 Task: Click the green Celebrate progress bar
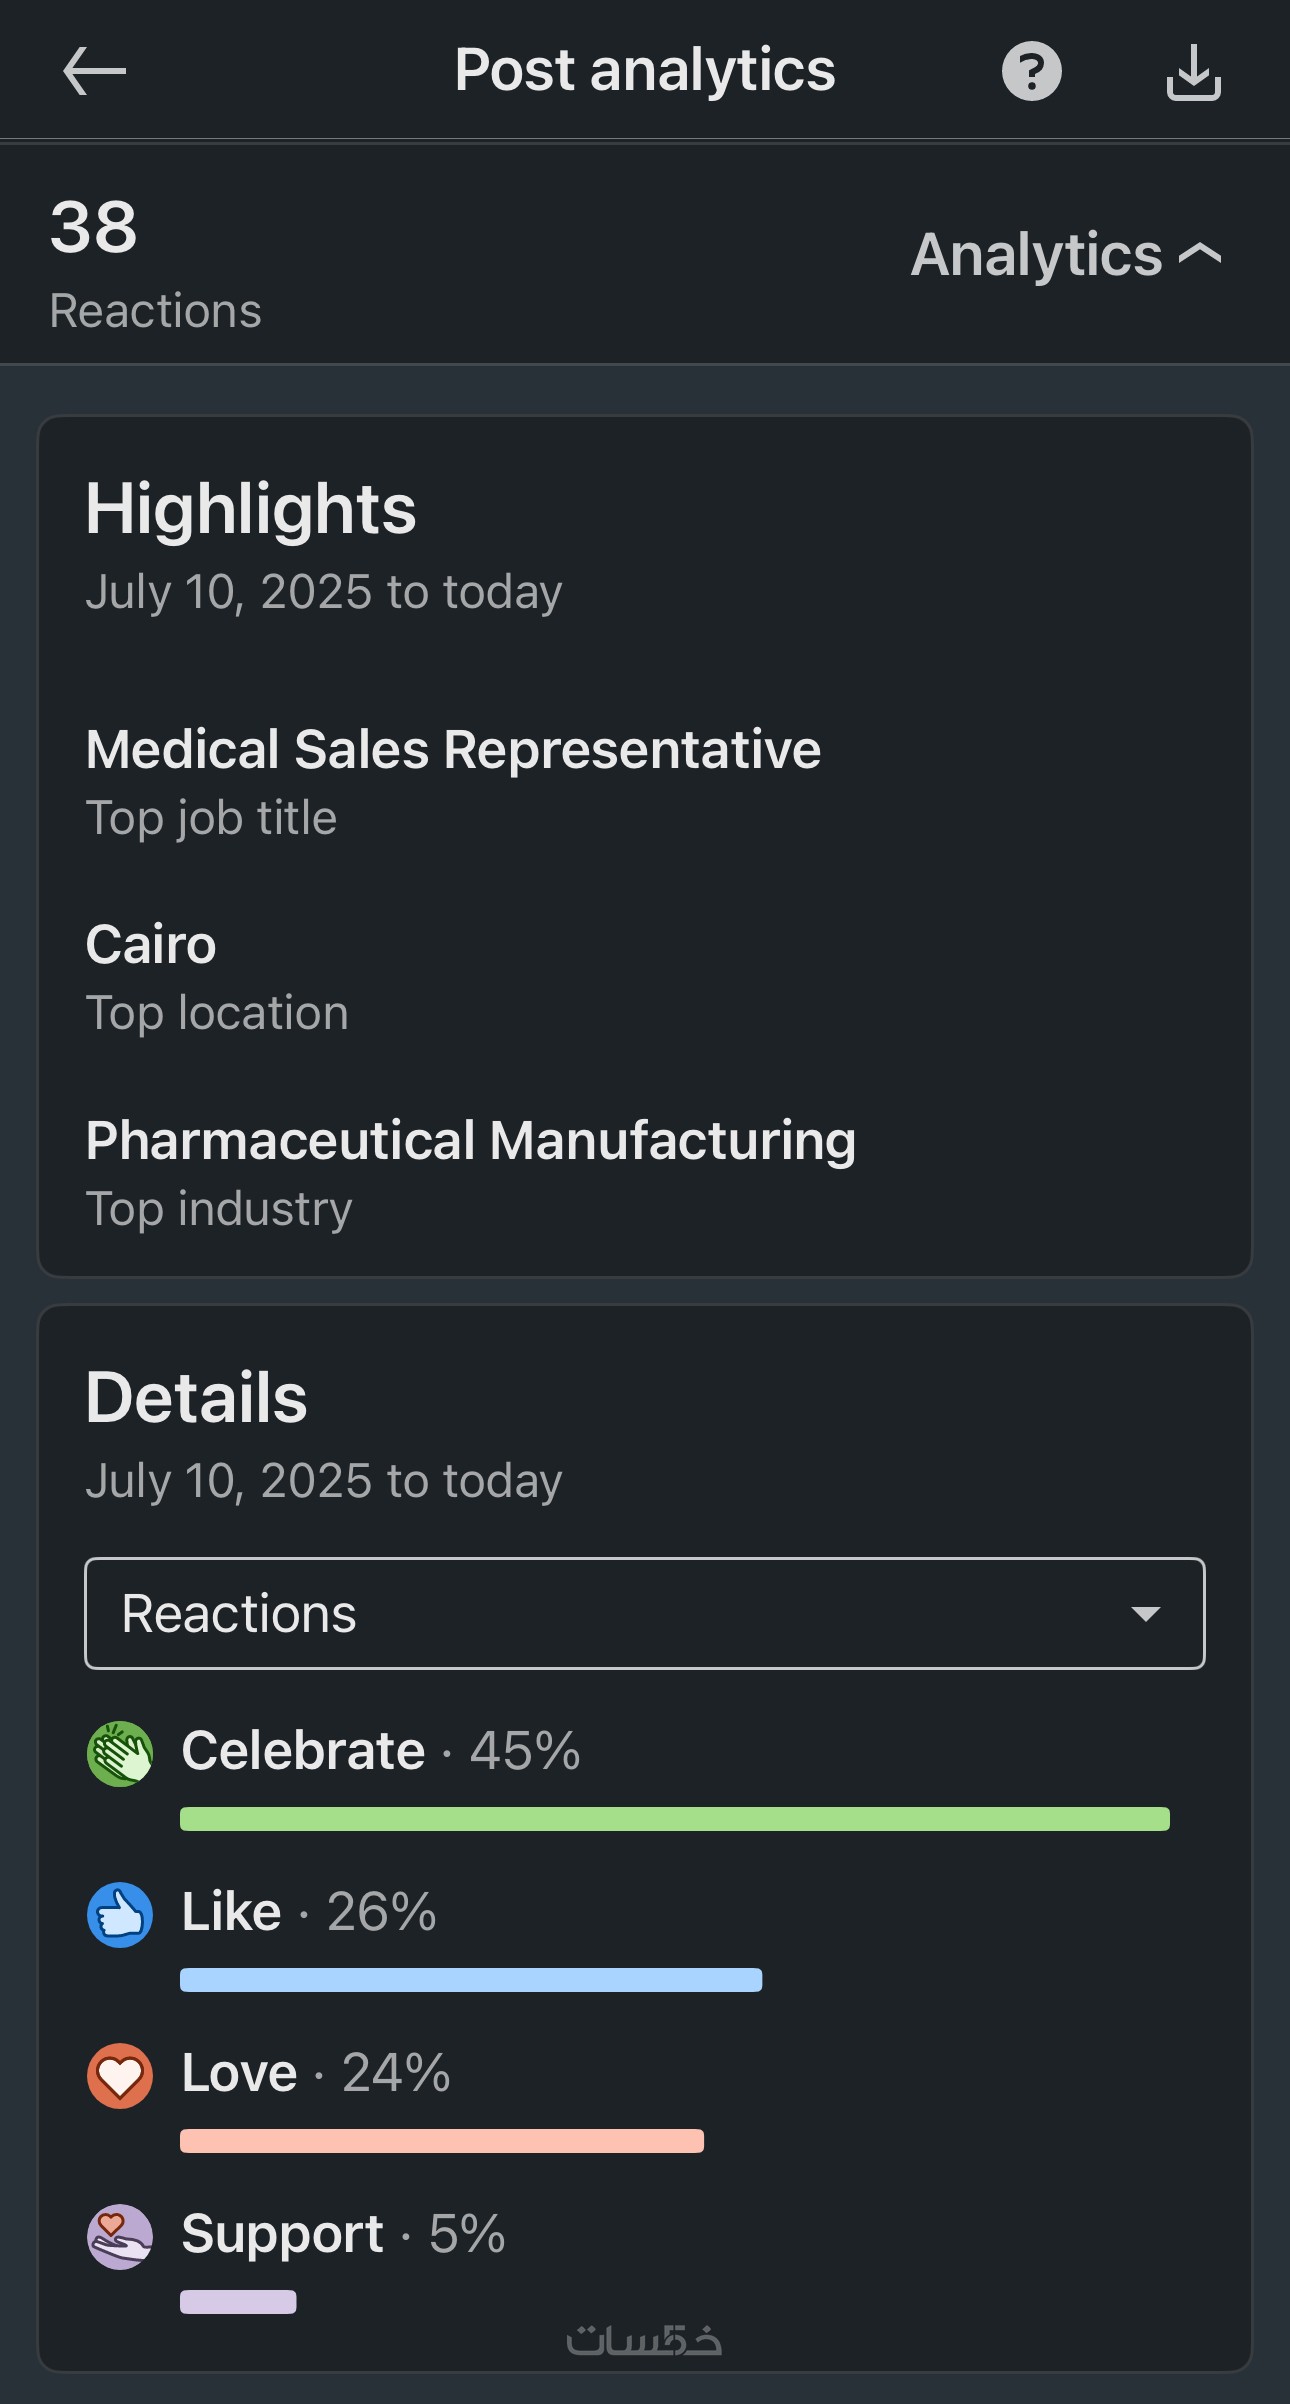click(x=674, y=1819)
